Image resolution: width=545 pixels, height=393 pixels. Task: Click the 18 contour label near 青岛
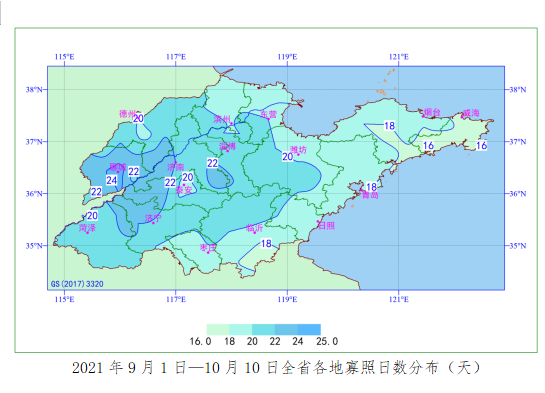pos(372,187)
